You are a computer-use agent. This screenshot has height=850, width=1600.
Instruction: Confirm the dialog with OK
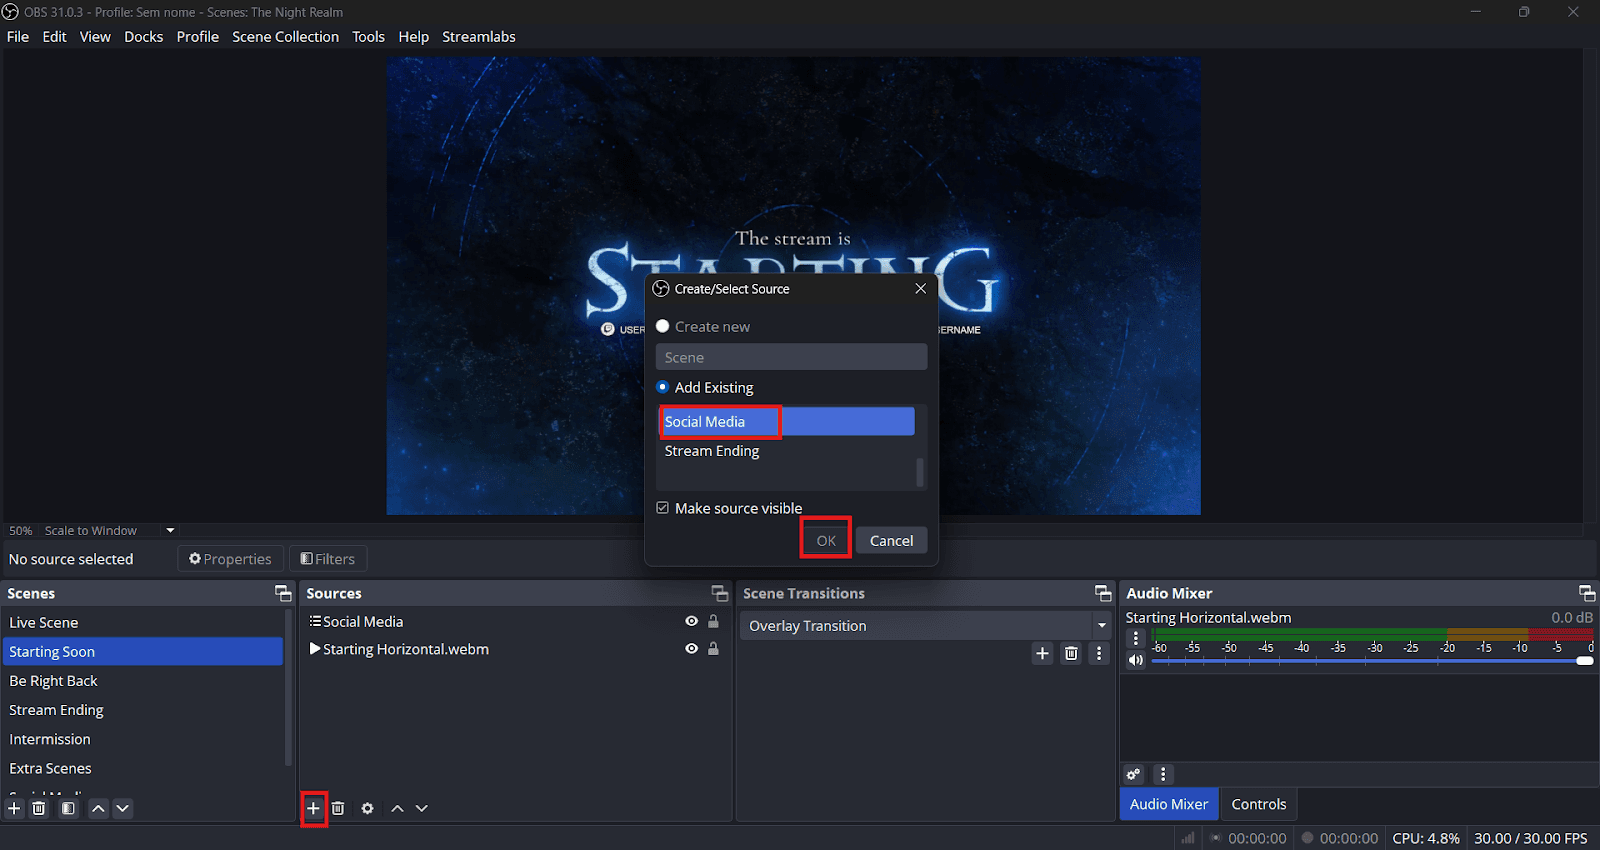pyautogui.click(x=826, y=540)
